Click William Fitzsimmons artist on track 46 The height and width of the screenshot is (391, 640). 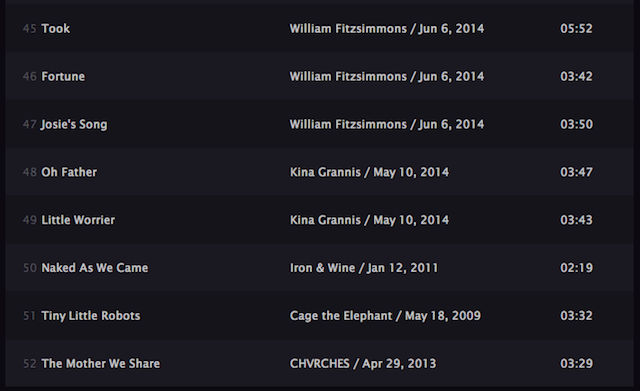coord(348,76)
